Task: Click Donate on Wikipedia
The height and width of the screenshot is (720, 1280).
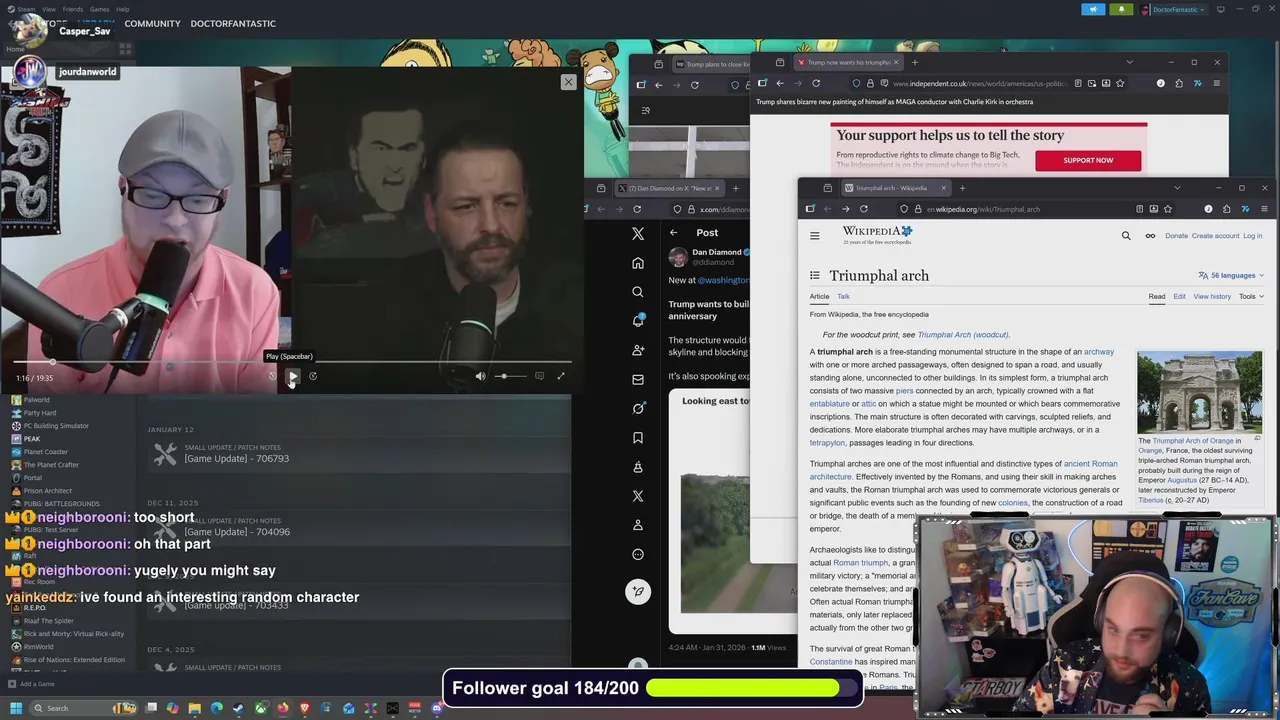Action: coord(1176,236)
